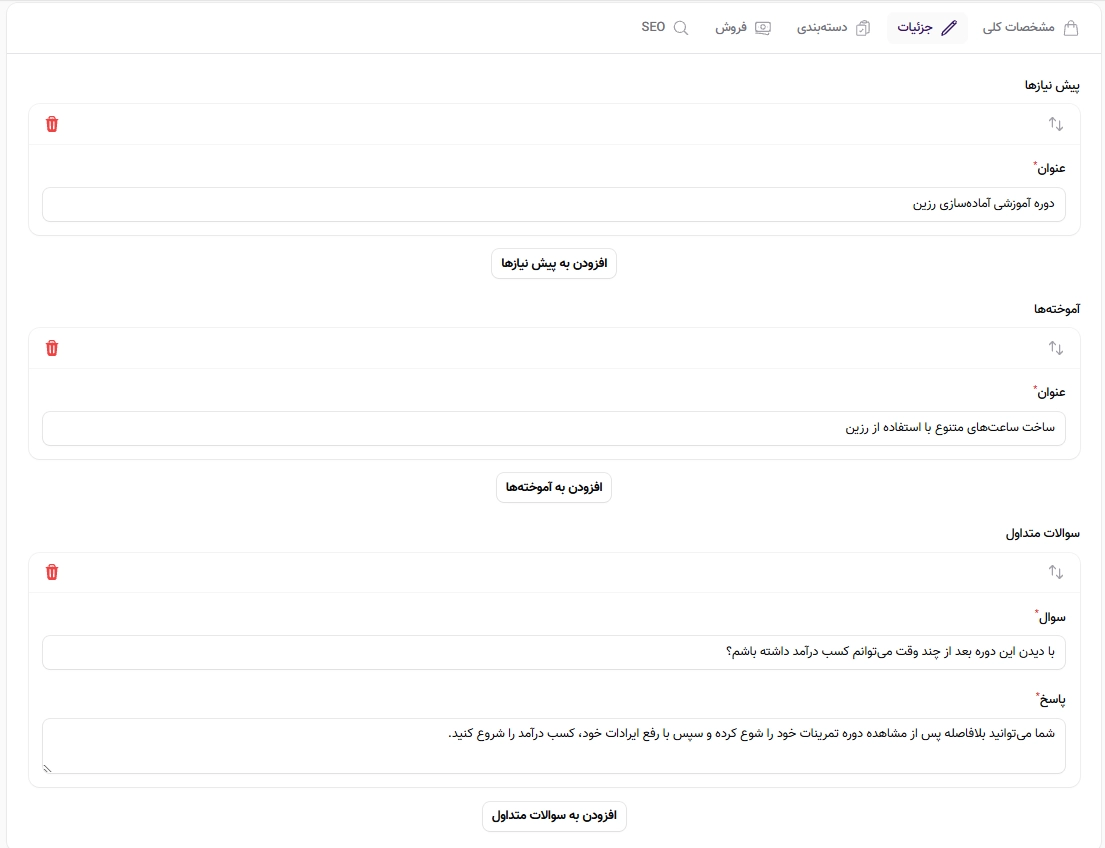Image resolution: width=1105 pixels, height=848 pixels.
Task: Focus the prerequisite عنوان input field
Action: click(554, 204)
